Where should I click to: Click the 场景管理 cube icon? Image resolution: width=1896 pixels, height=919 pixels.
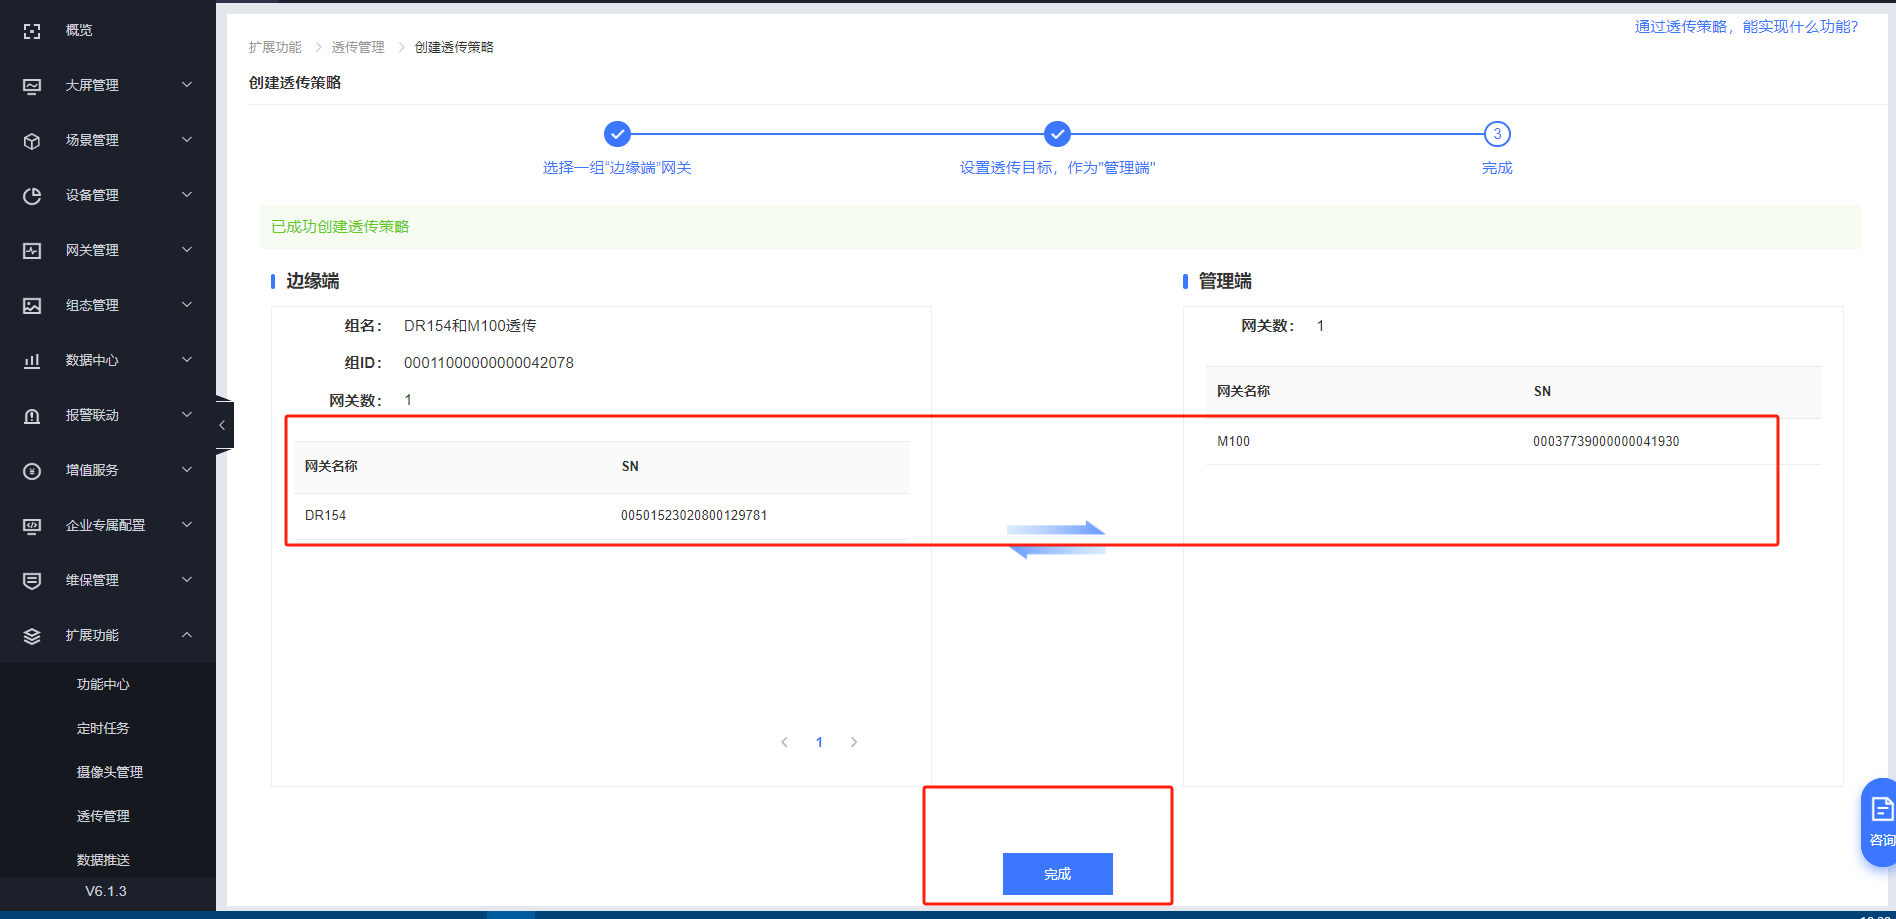(32, 141)
